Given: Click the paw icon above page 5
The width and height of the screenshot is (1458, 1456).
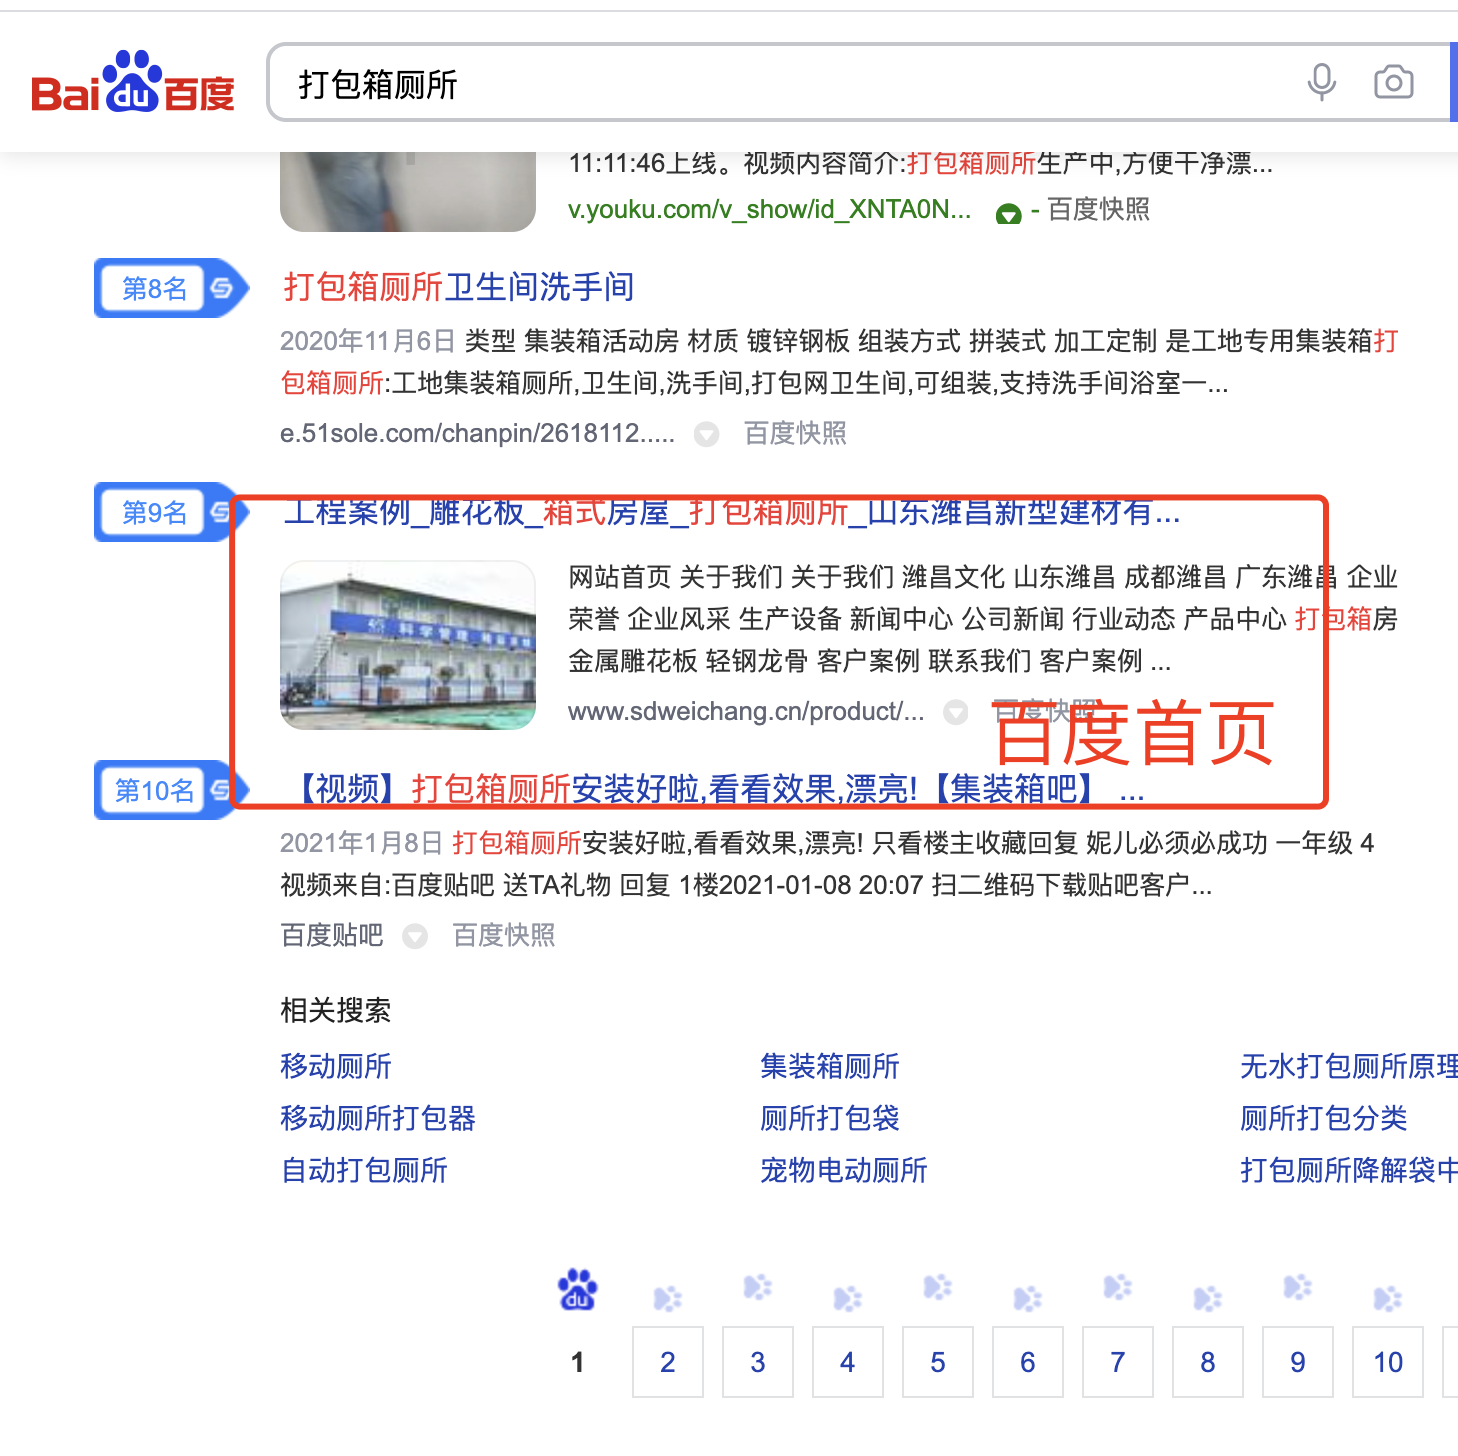Looking at the screenshot, I should [937, 1287].
